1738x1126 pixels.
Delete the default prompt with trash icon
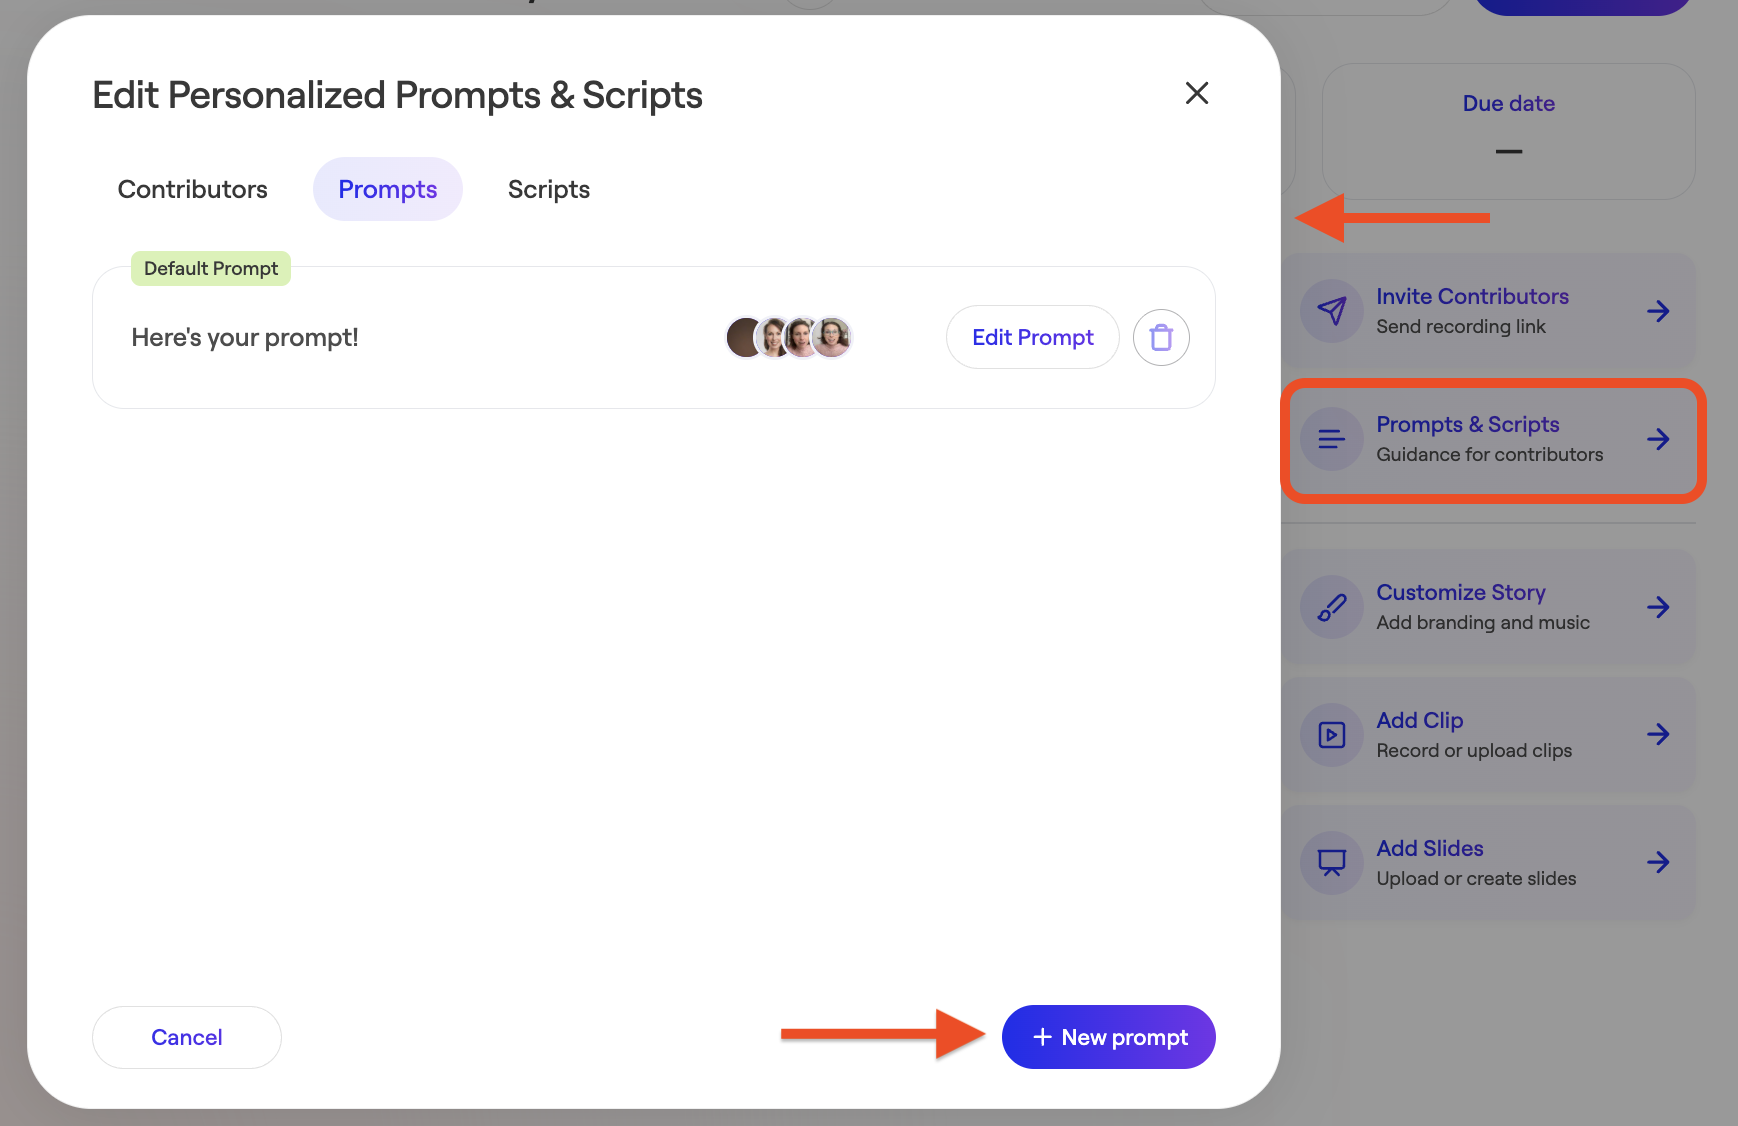point(1161,338)
